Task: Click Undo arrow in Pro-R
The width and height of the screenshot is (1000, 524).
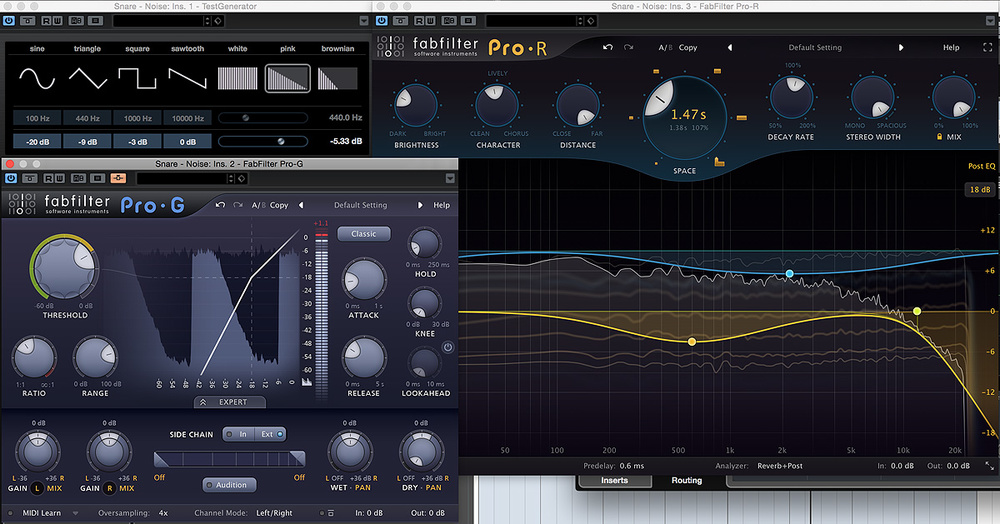Action: click(608, 47)
